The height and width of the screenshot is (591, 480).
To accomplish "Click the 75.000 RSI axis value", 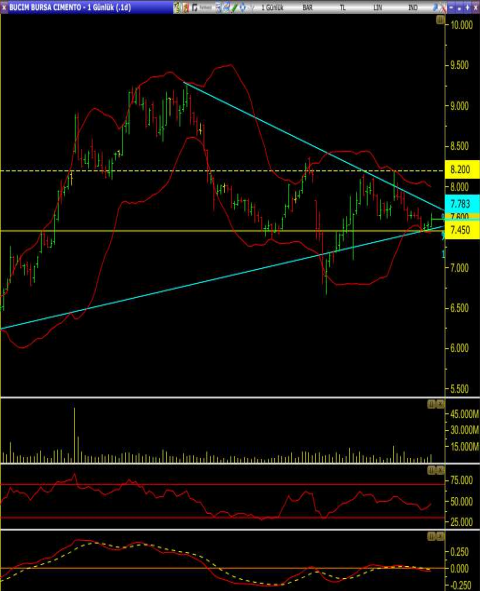I will point(461,480).
